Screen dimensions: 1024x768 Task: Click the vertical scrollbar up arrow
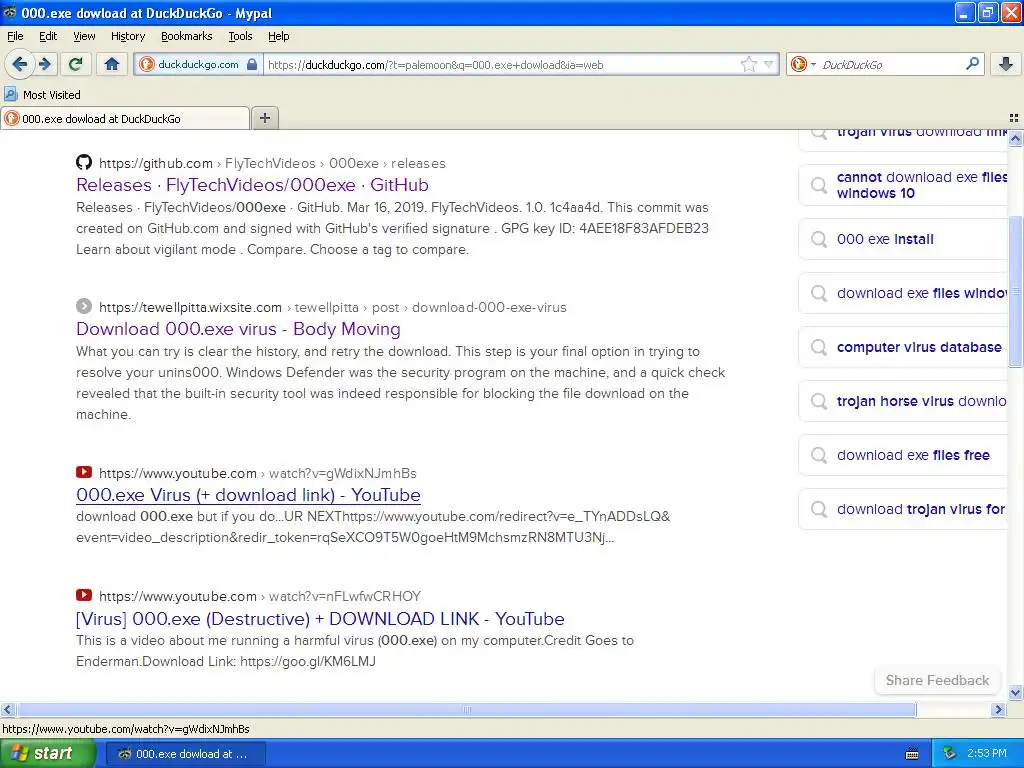click(1016, 138)
